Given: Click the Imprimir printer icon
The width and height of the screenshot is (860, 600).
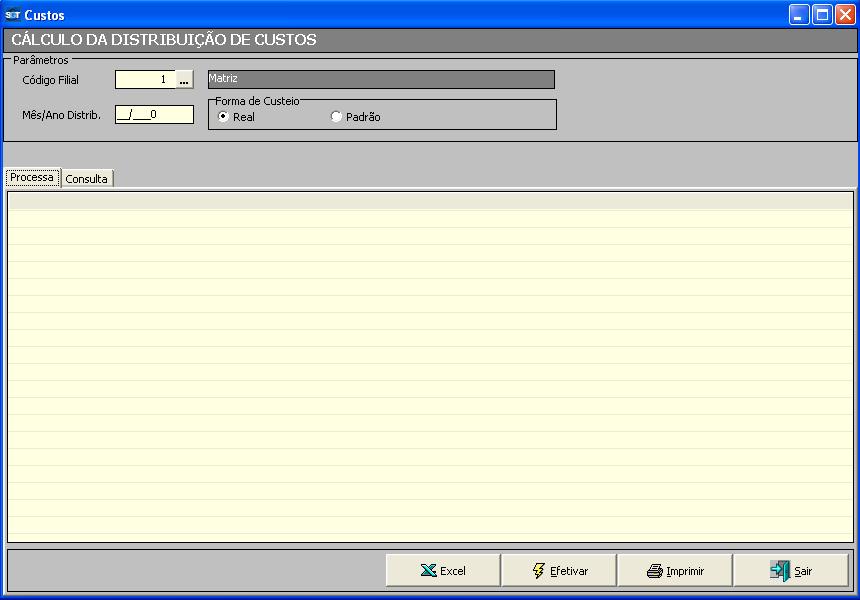Looking at the screenshot, I should (655, 571).
